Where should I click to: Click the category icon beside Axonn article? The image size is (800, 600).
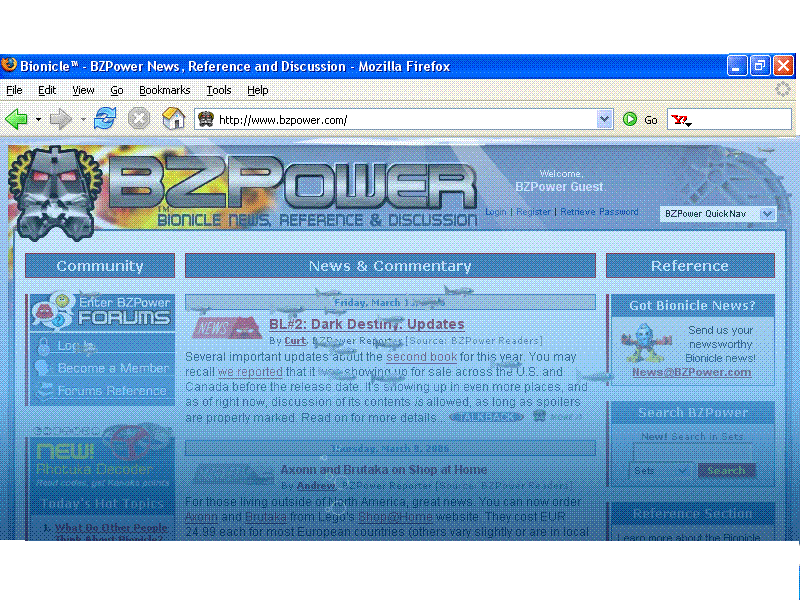[x=233, y=474]
